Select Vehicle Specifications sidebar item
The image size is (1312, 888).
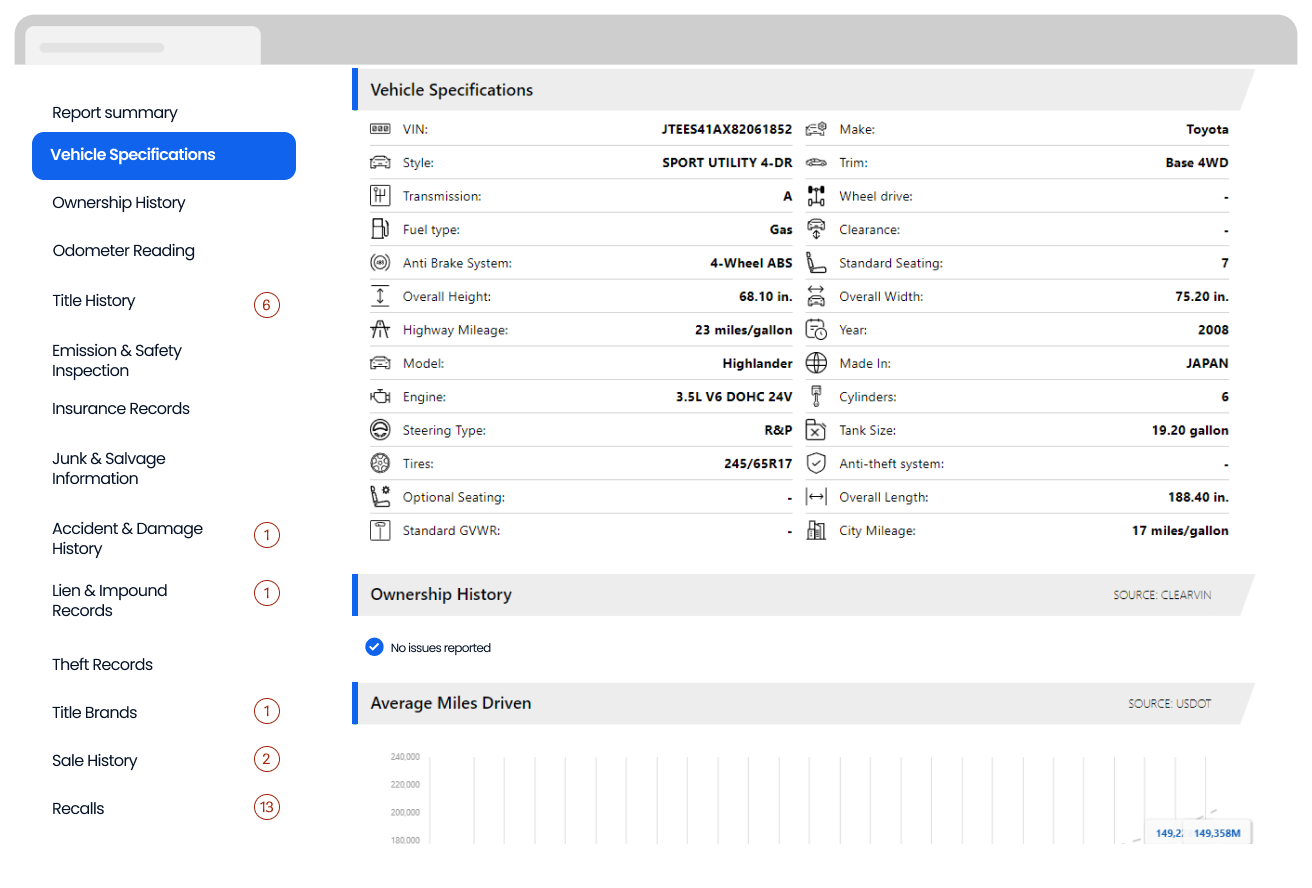tap(164, 155)
